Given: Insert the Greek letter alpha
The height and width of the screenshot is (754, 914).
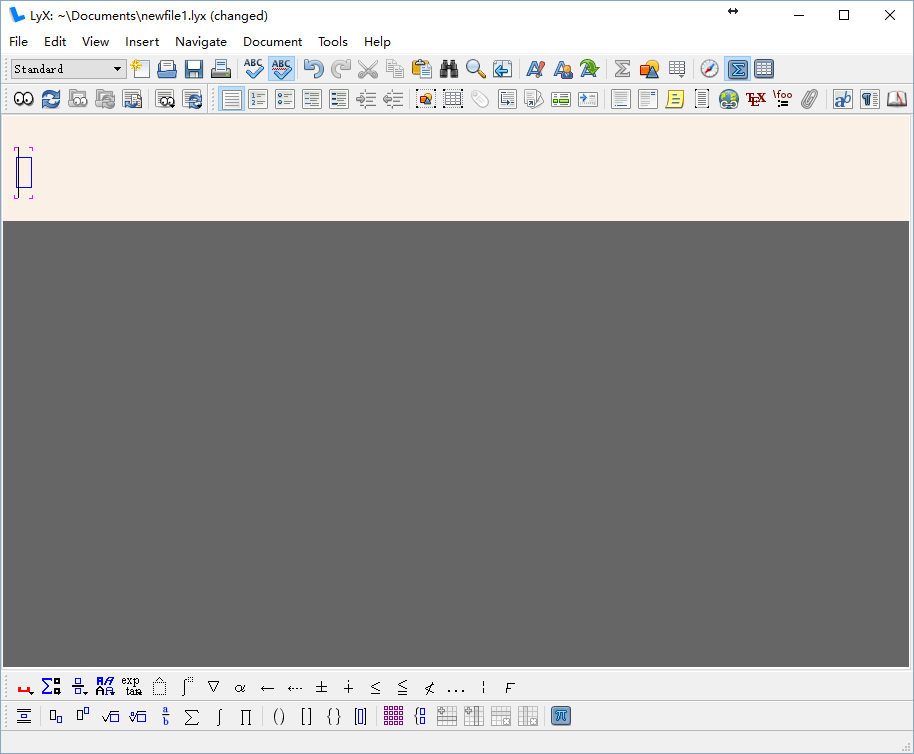Looking at the screenshot, I should pyautogui.click(x=240, y=687).
